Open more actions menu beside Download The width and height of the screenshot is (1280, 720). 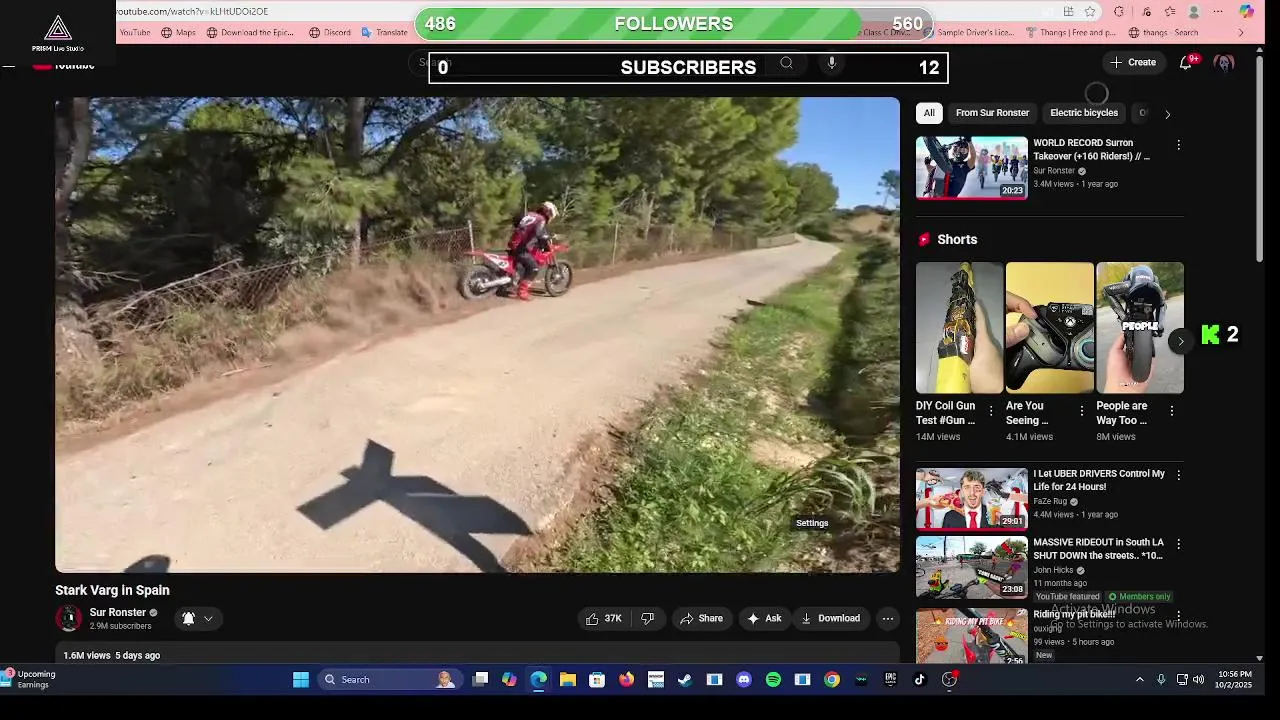coord(887,618)
